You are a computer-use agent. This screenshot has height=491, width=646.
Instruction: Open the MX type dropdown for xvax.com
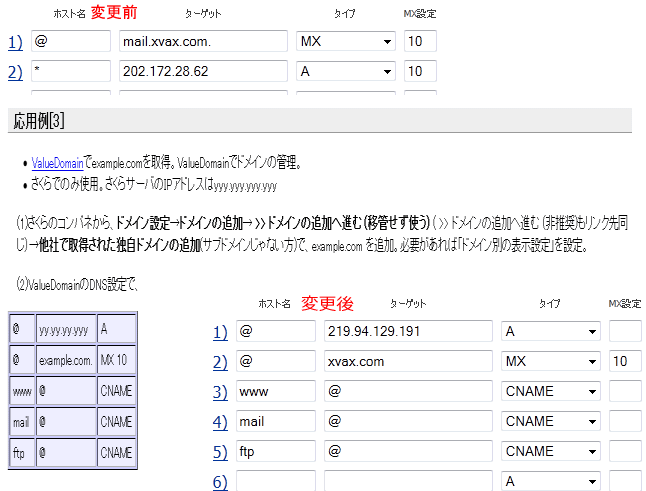click(551, 362)
